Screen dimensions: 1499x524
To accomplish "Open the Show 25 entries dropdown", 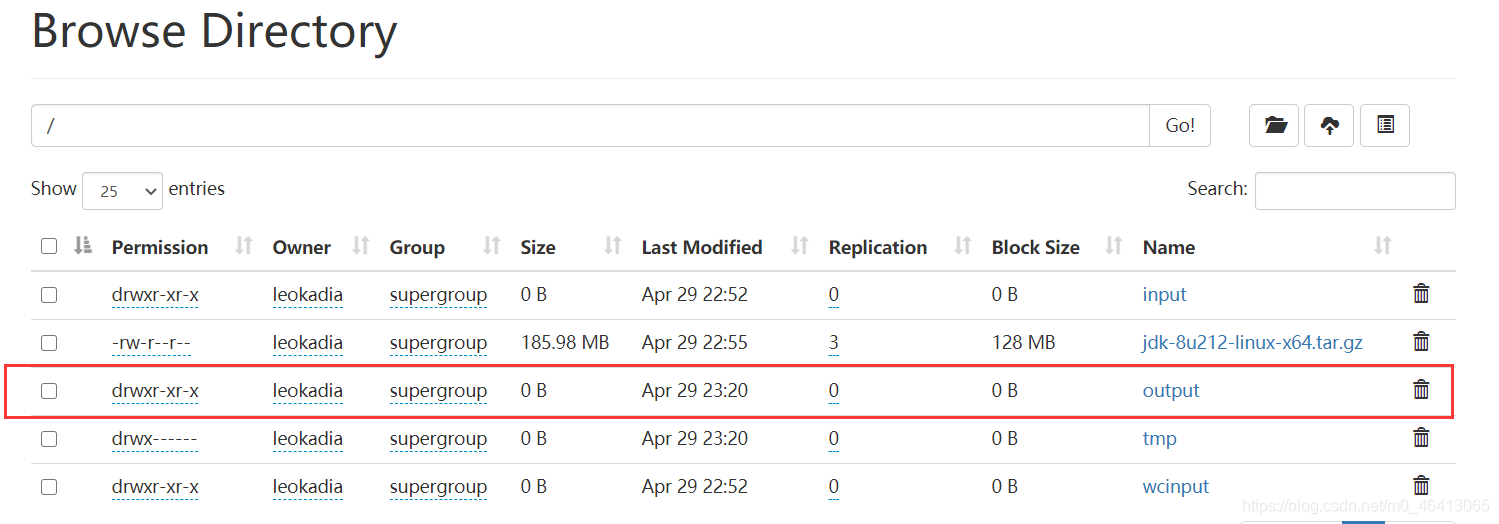I will click(122, 190).
